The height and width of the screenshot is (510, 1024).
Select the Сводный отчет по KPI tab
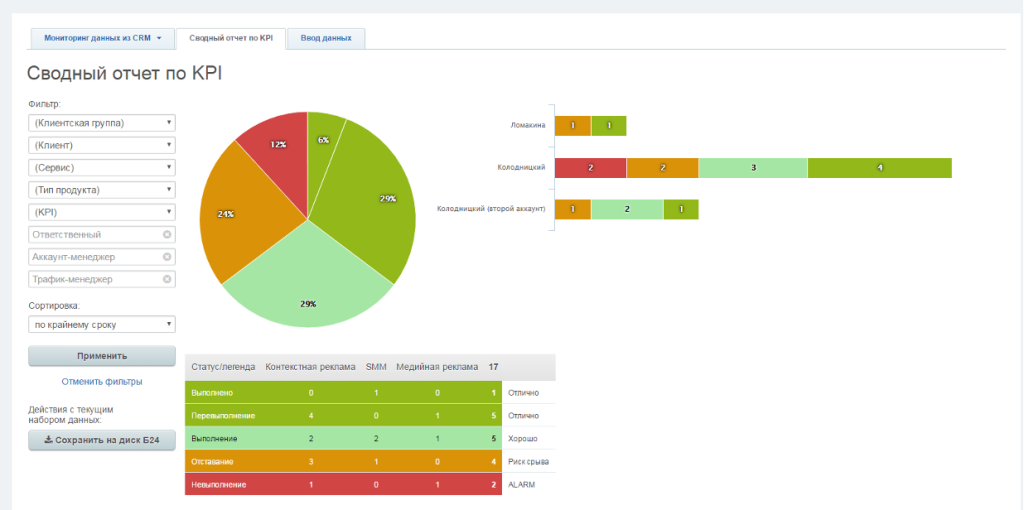pyautogui.click(x=230, y=38)
